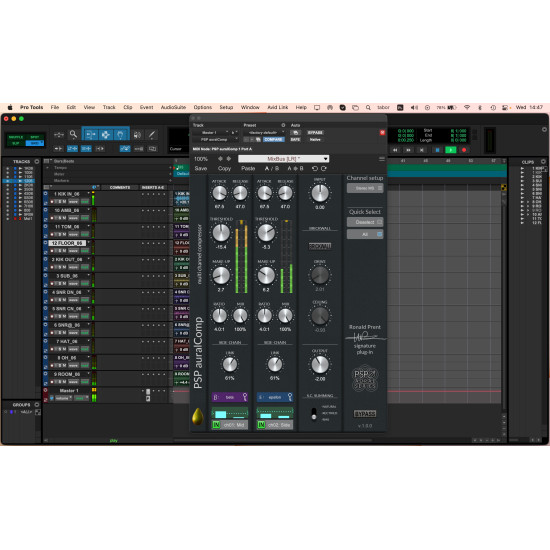Click the golden drop logo icon
This screenshot has width=550, height=550.
point(197,416)
